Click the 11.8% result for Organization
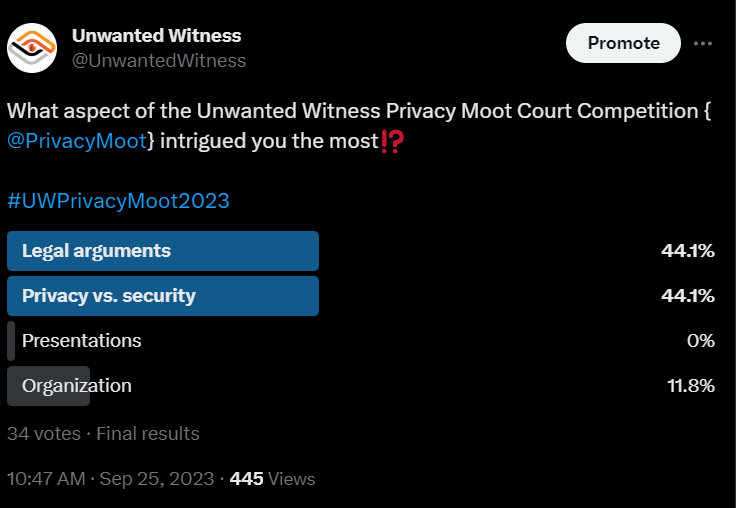 (x=690, y=386)
